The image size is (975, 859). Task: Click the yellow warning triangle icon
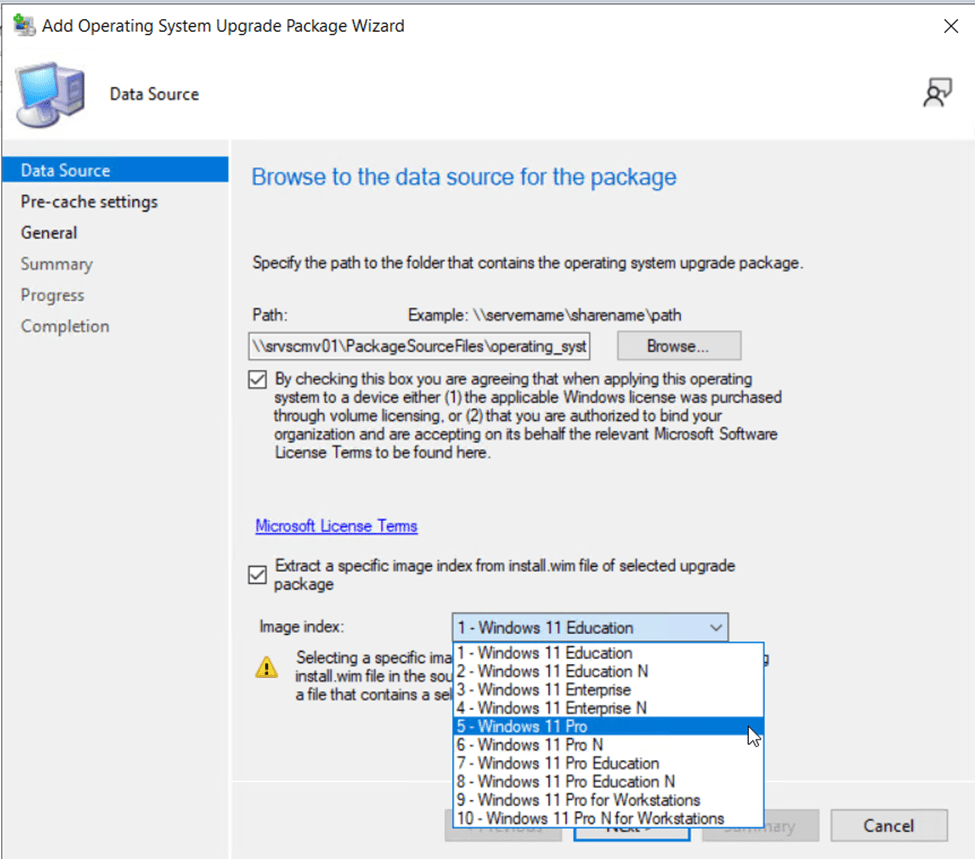tap(267, 668)
